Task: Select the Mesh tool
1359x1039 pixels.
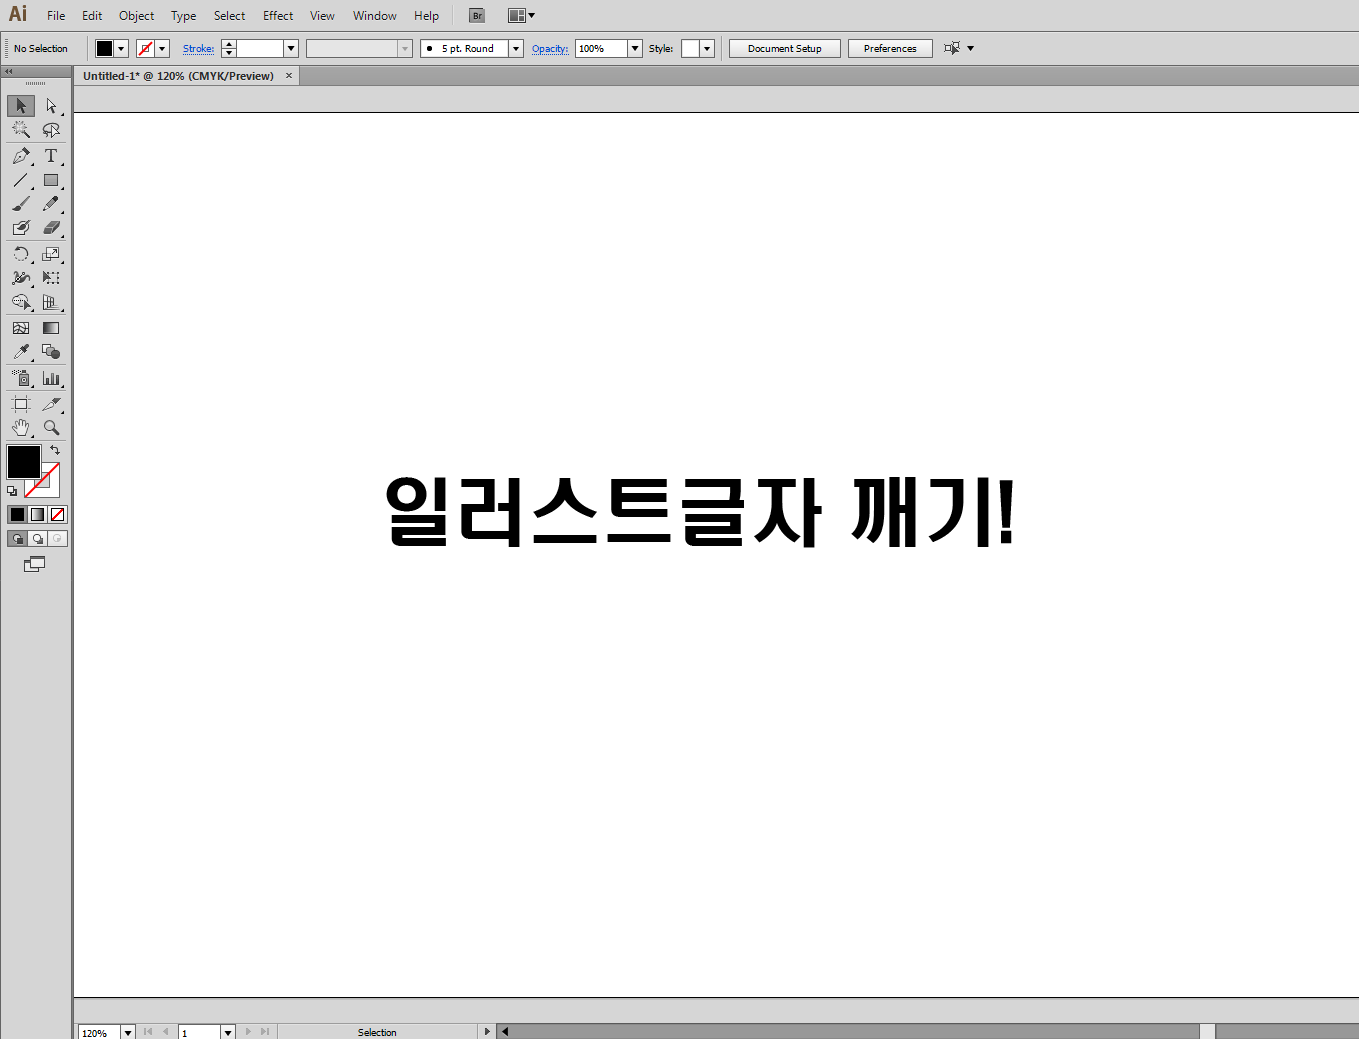Action: coord(21,328)
